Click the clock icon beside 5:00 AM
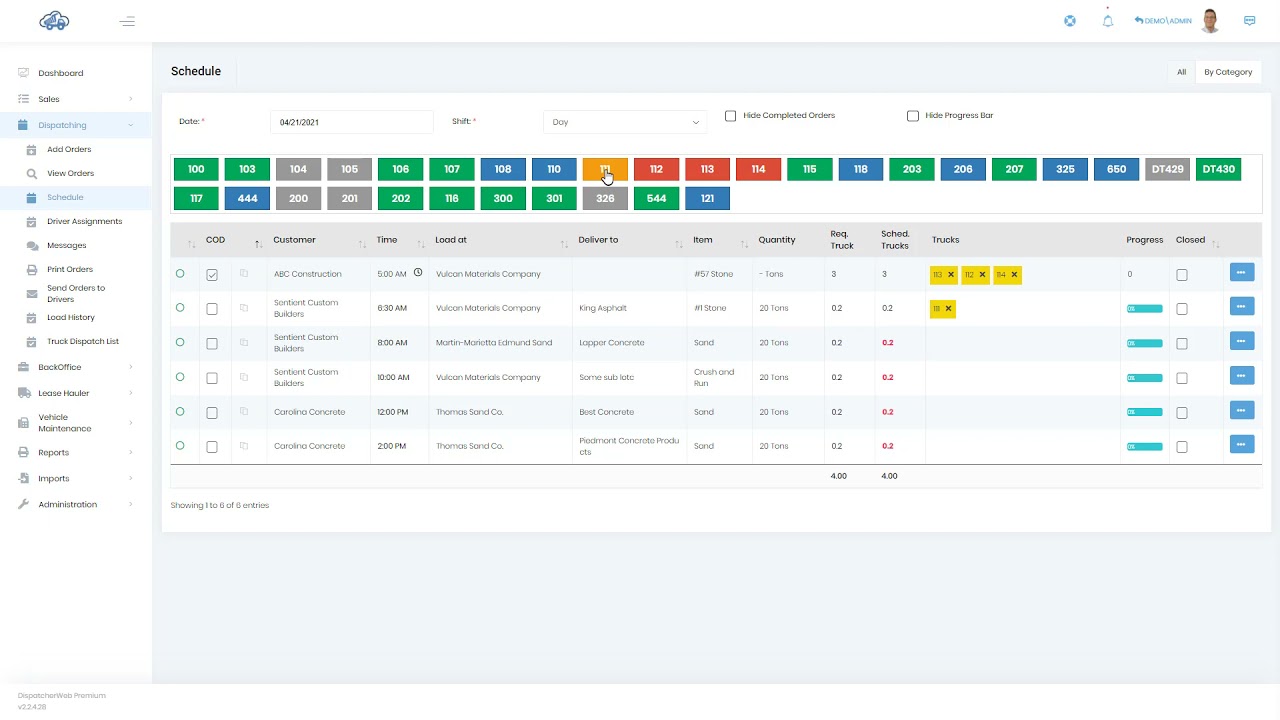 click(x=418, y=273)
